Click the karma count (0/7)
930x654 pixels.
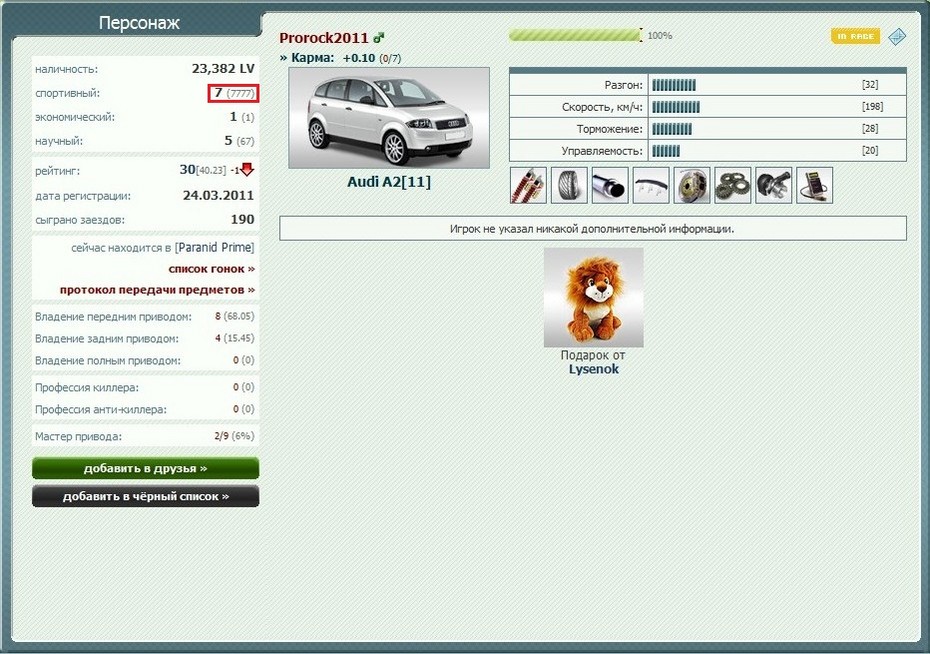click(x=390, y=58)
